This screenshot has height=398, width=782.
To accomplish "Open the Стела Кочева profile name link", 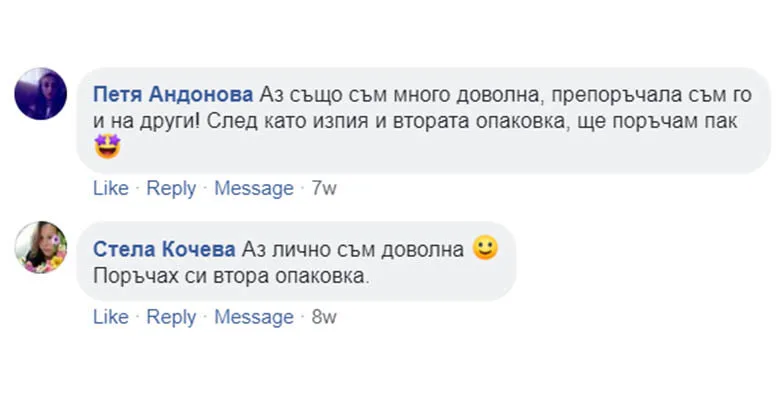I will pos(164,249).
